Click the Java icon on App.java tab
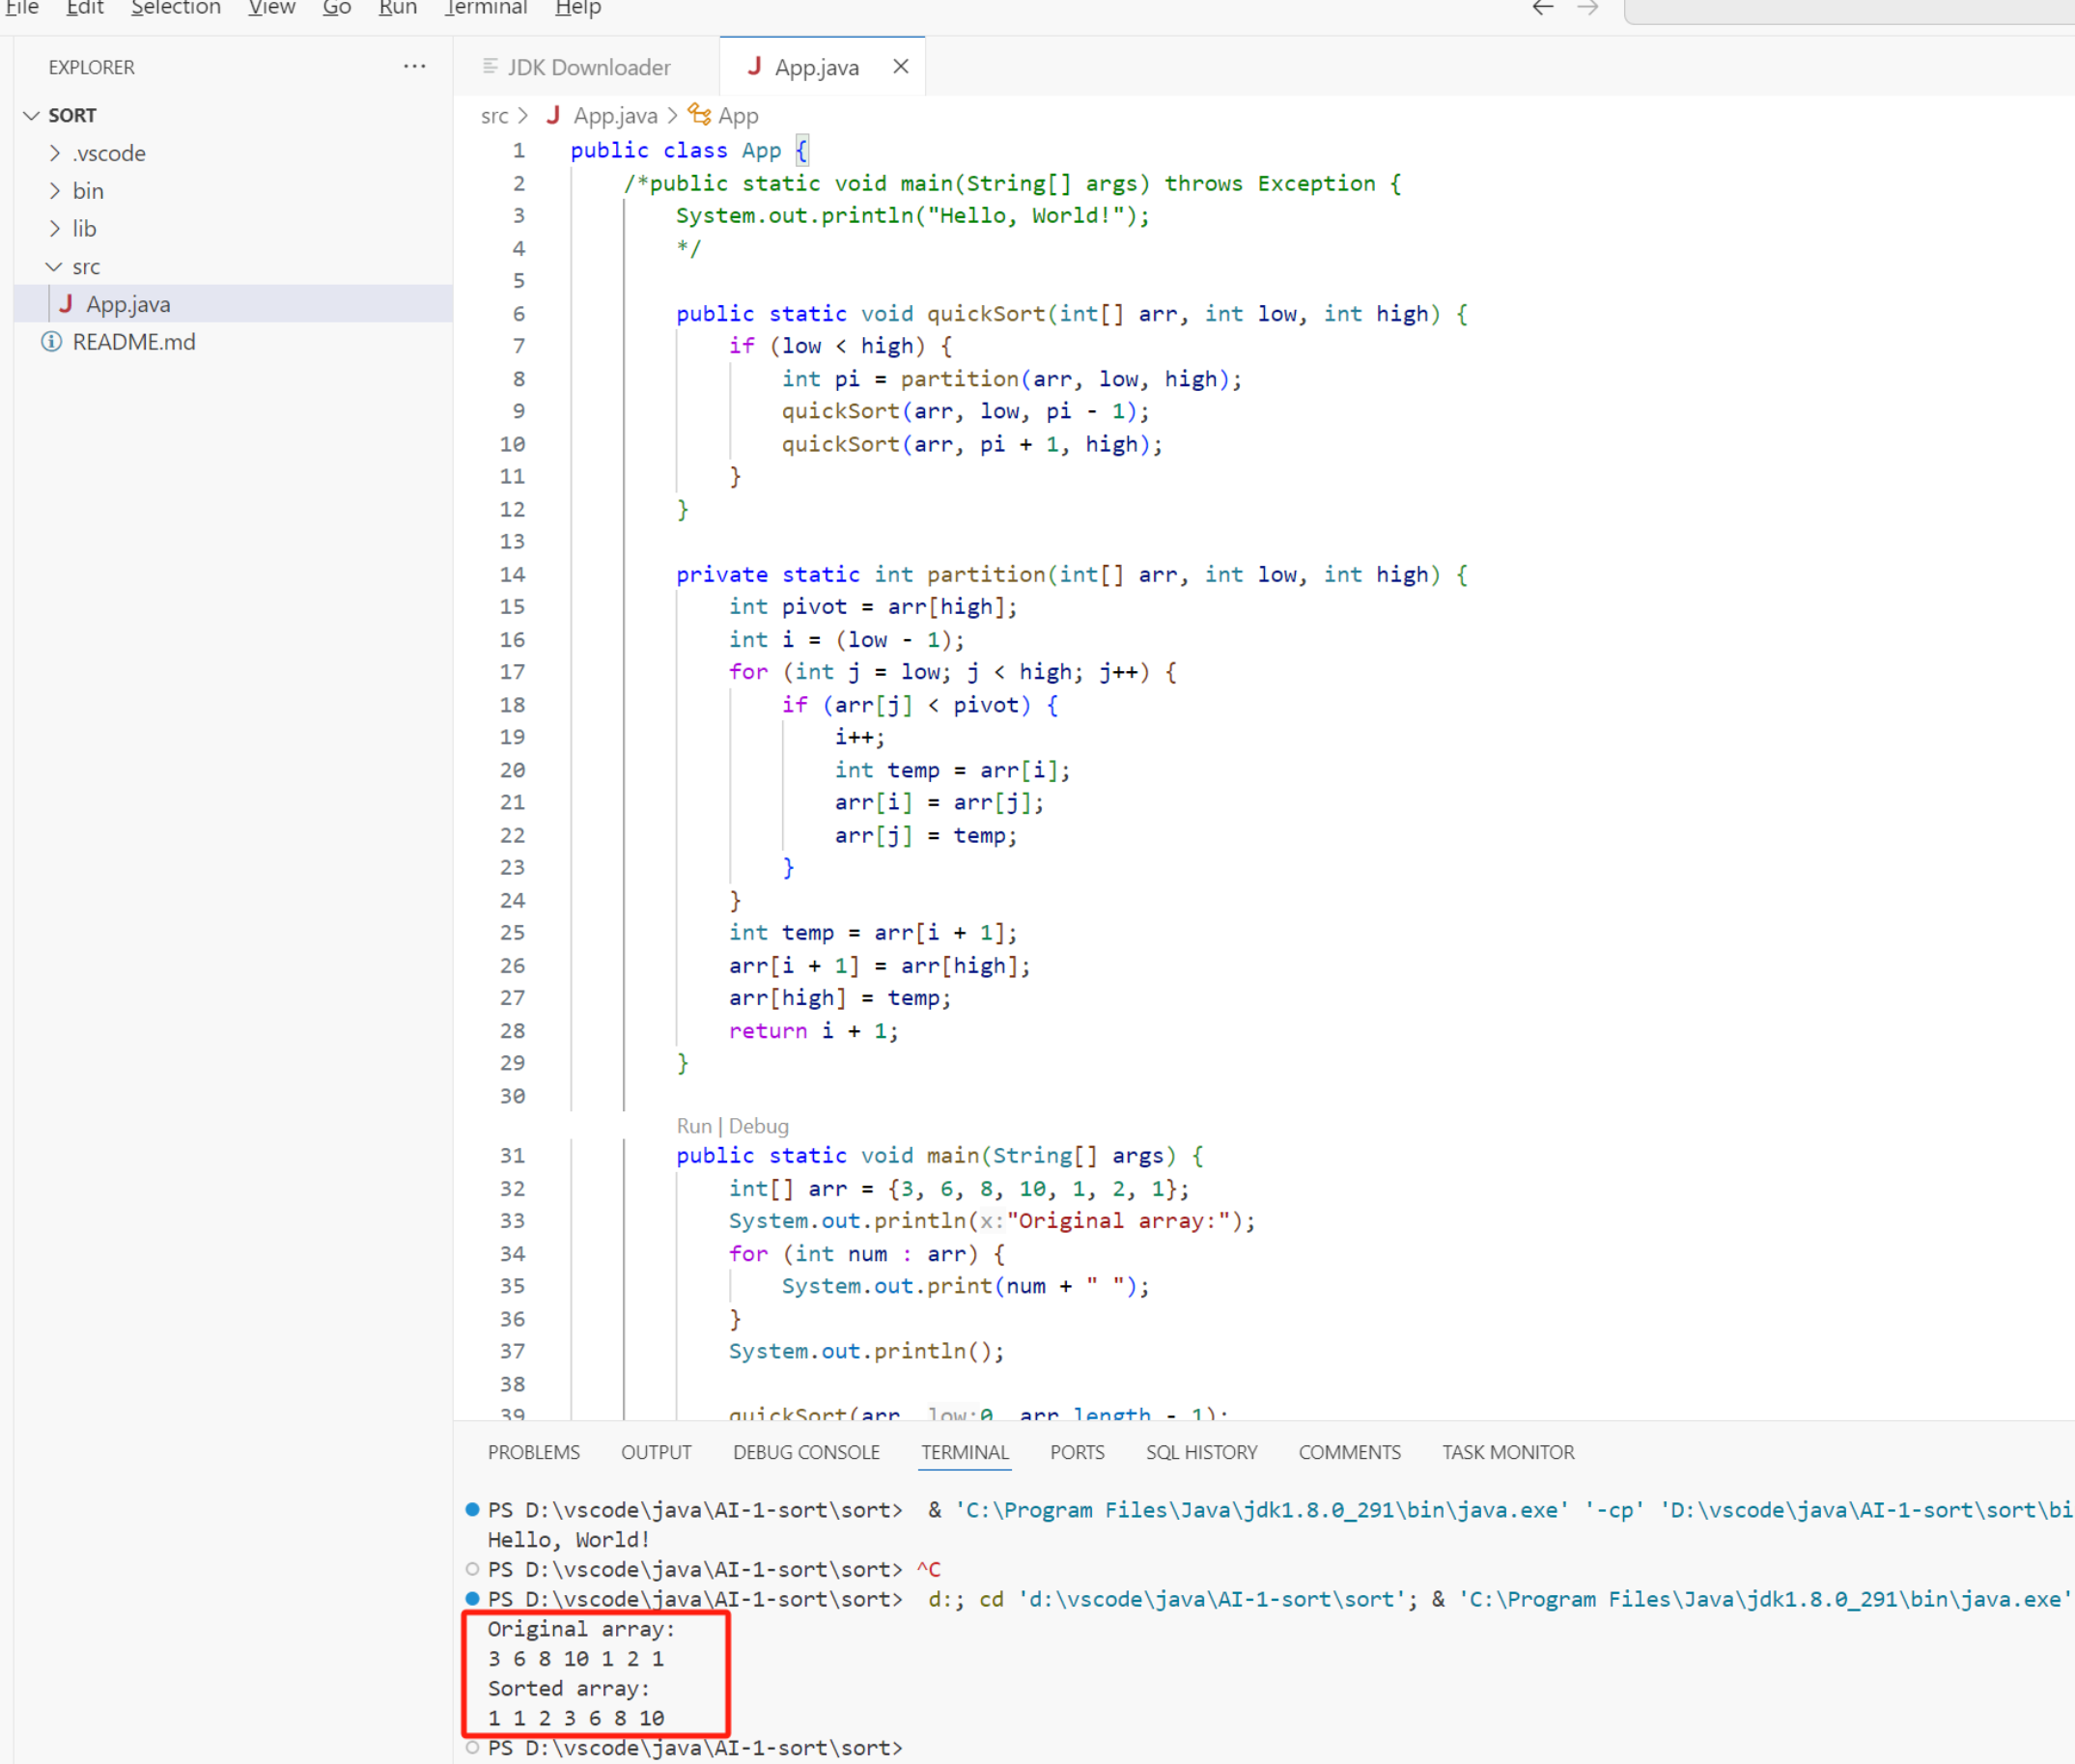The image size is (2075, 1764). click(754, 67)
